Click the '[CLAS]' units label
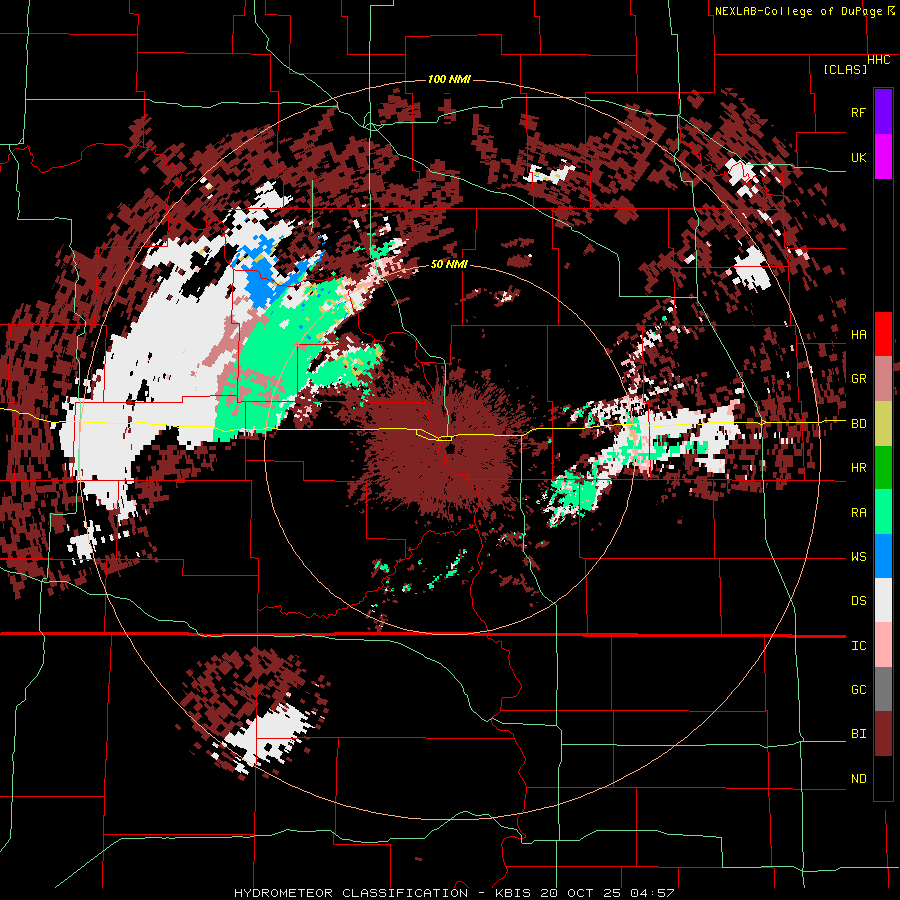 (845, 70)
